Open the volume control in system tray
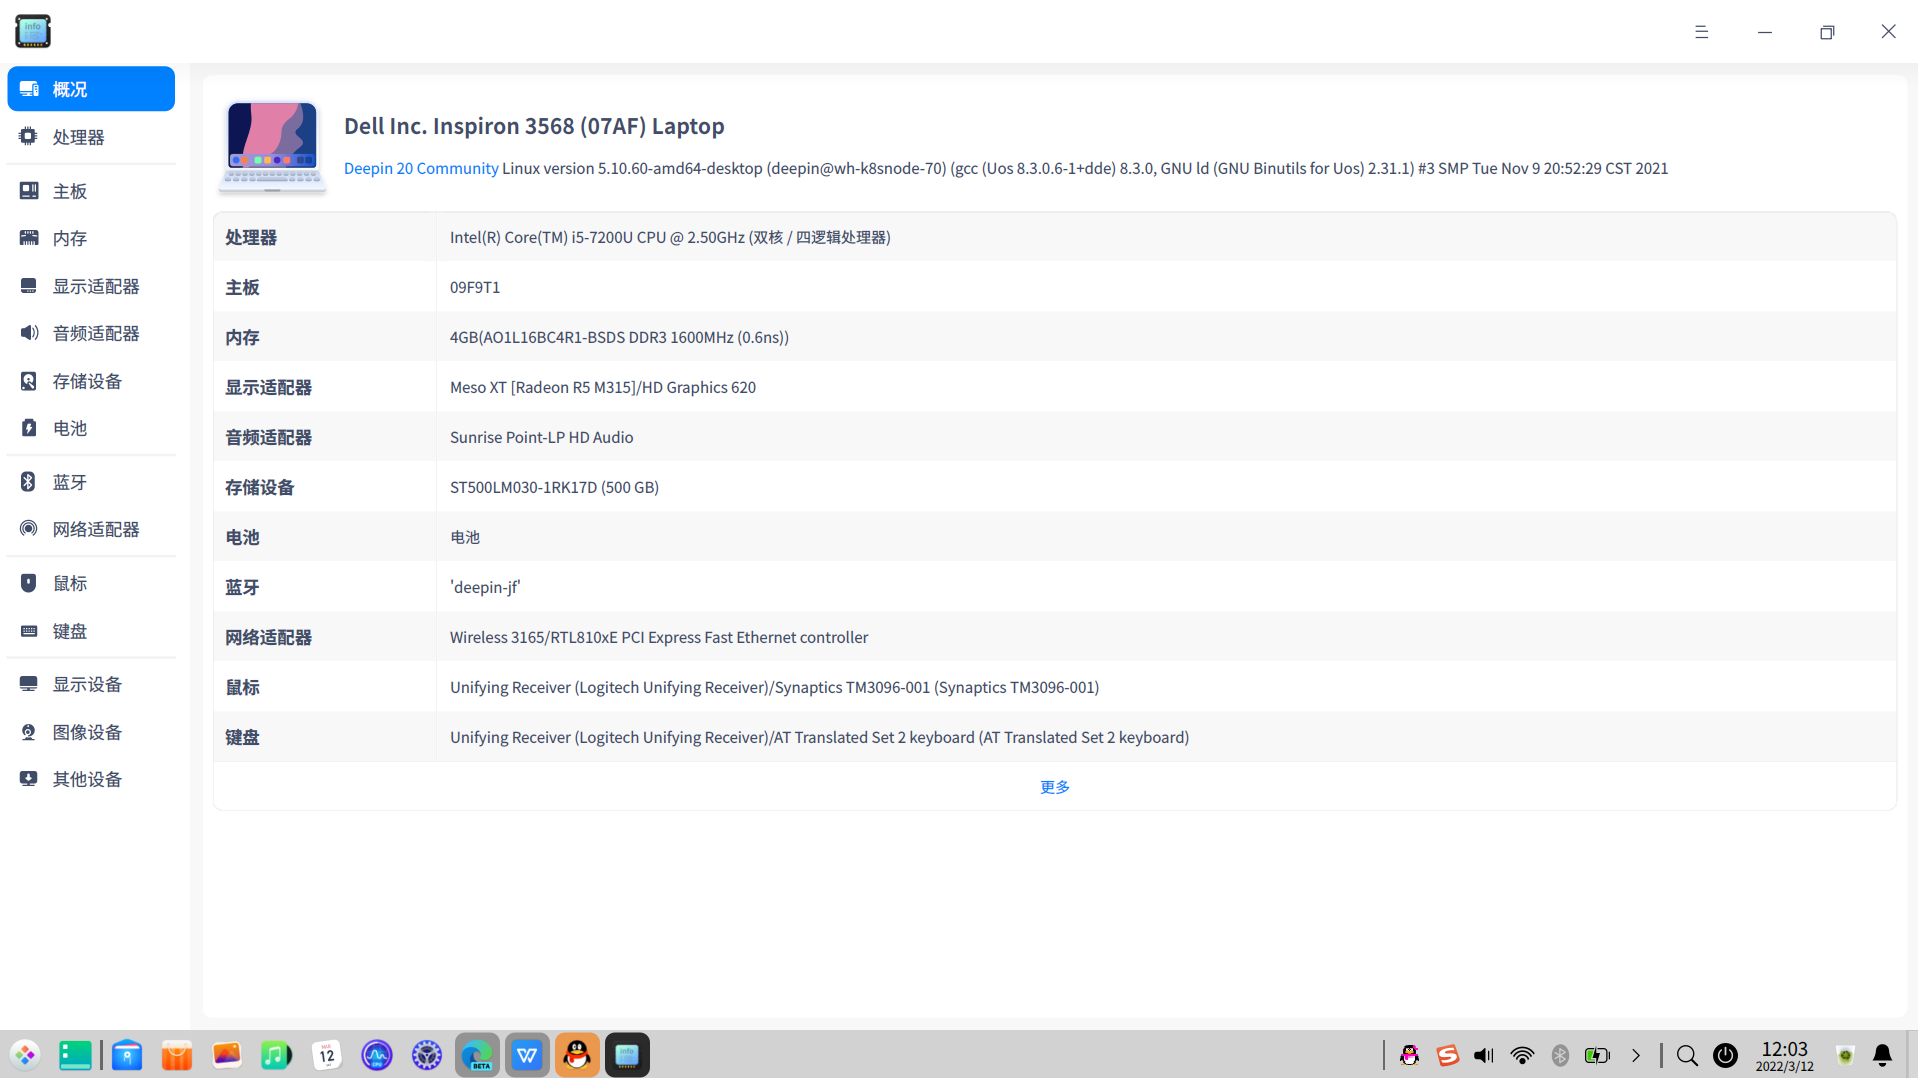 click(x=1484, y=1055)
